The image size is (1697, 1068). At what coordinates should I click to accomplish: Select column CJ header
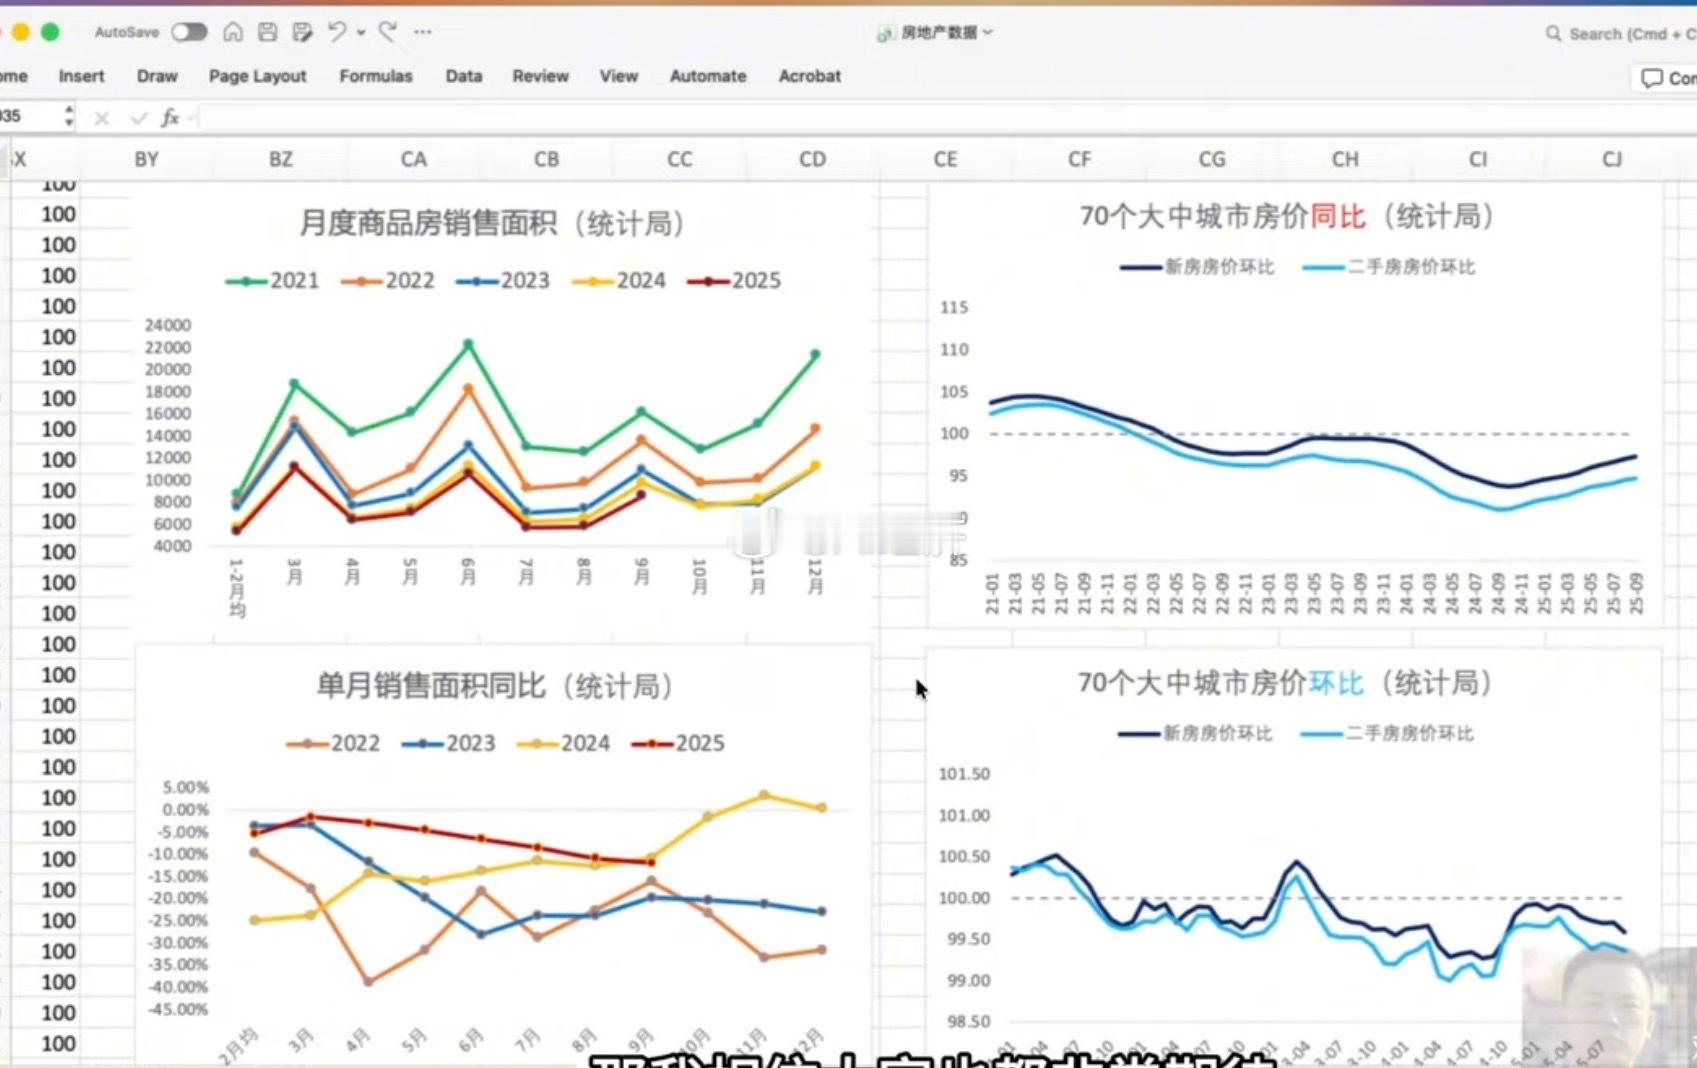(1612, 159)
